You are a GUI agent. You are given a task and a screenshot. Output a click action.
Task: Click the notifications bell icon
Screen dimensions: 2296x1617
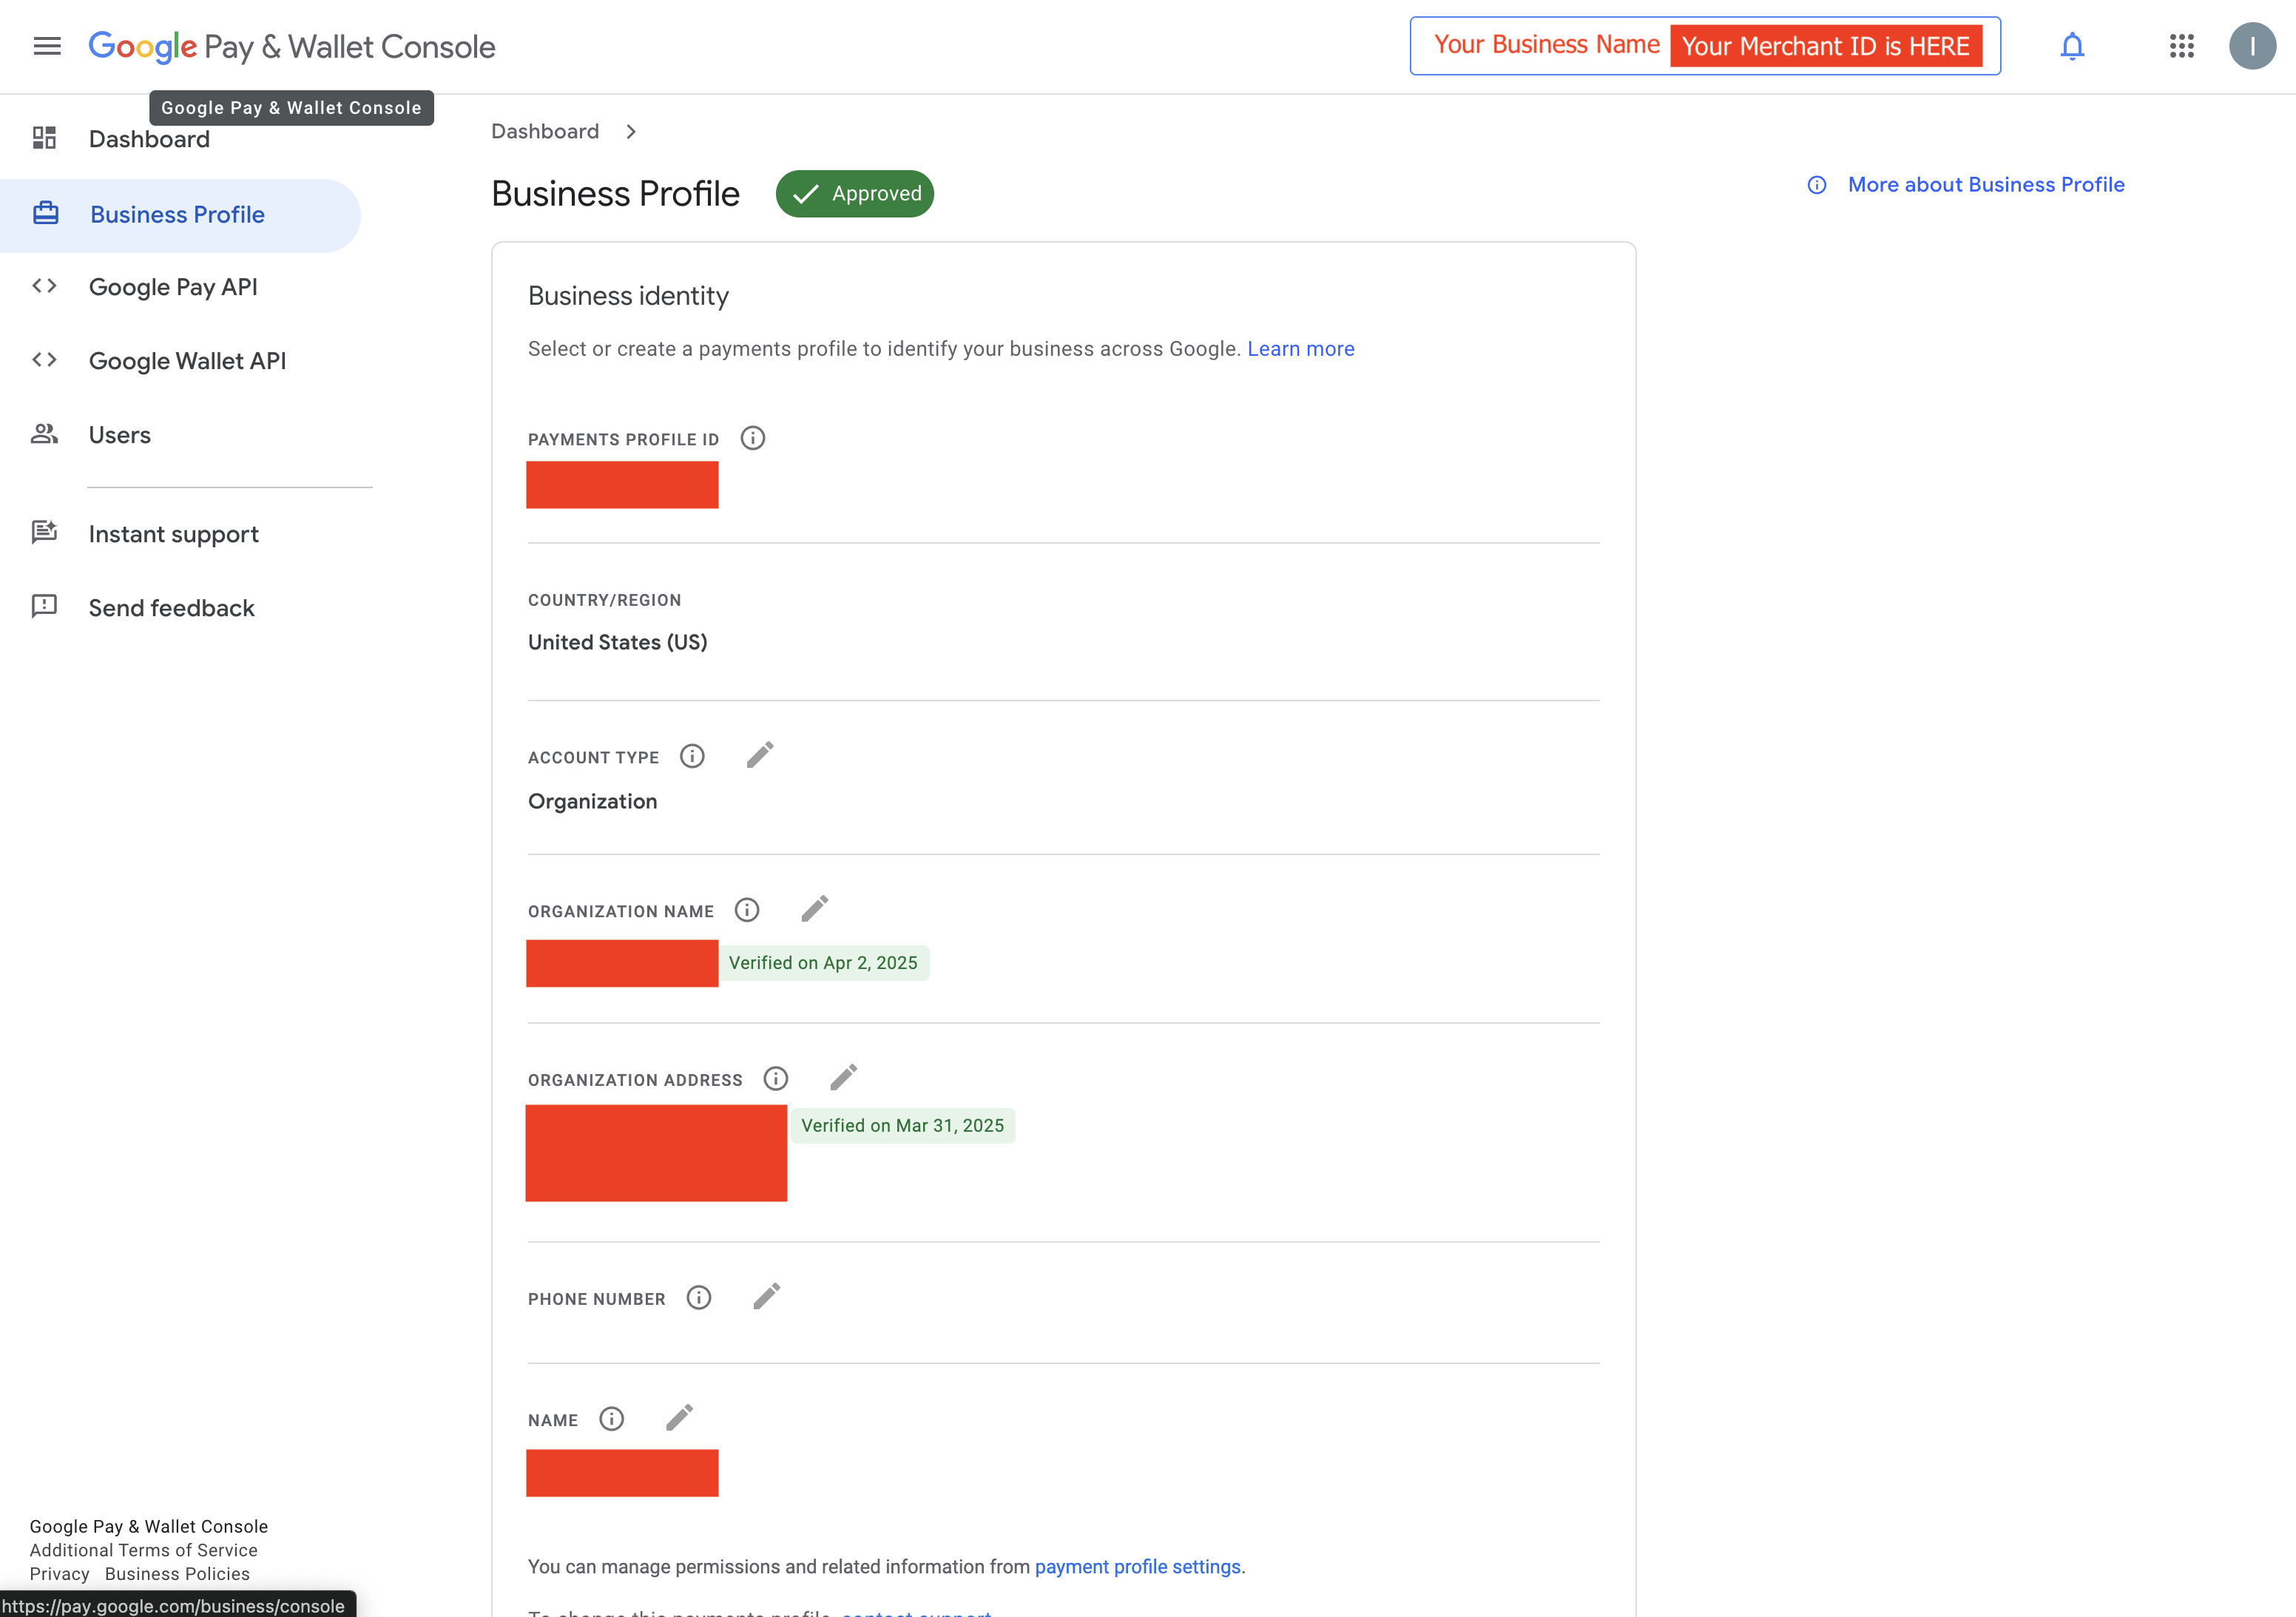coord(2072,46)
